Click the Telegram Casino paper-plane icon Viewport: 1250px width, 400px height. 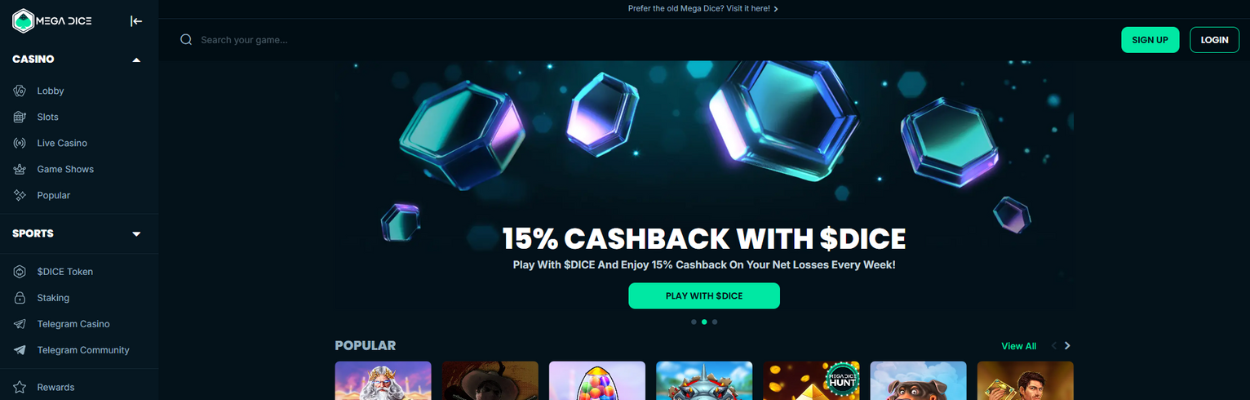point(19,324)
